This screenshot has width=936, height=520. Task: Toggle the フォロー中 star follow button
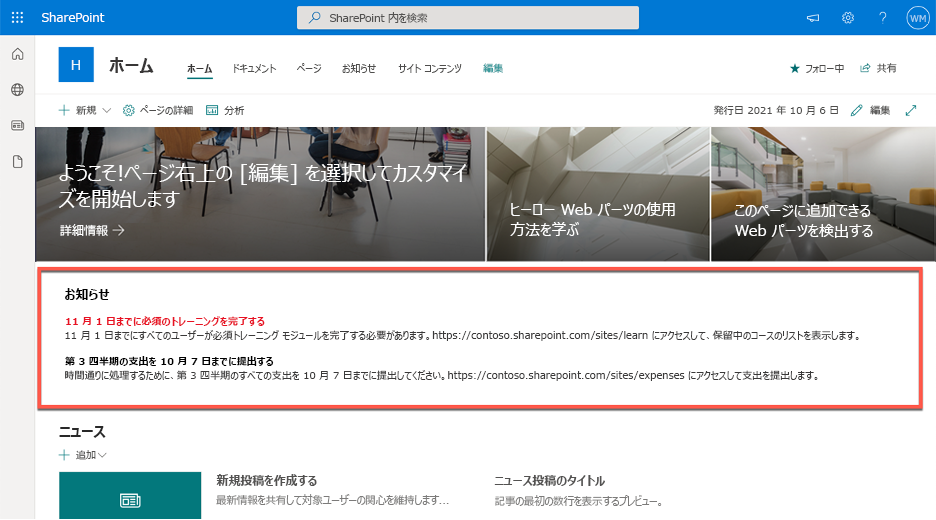817,69
